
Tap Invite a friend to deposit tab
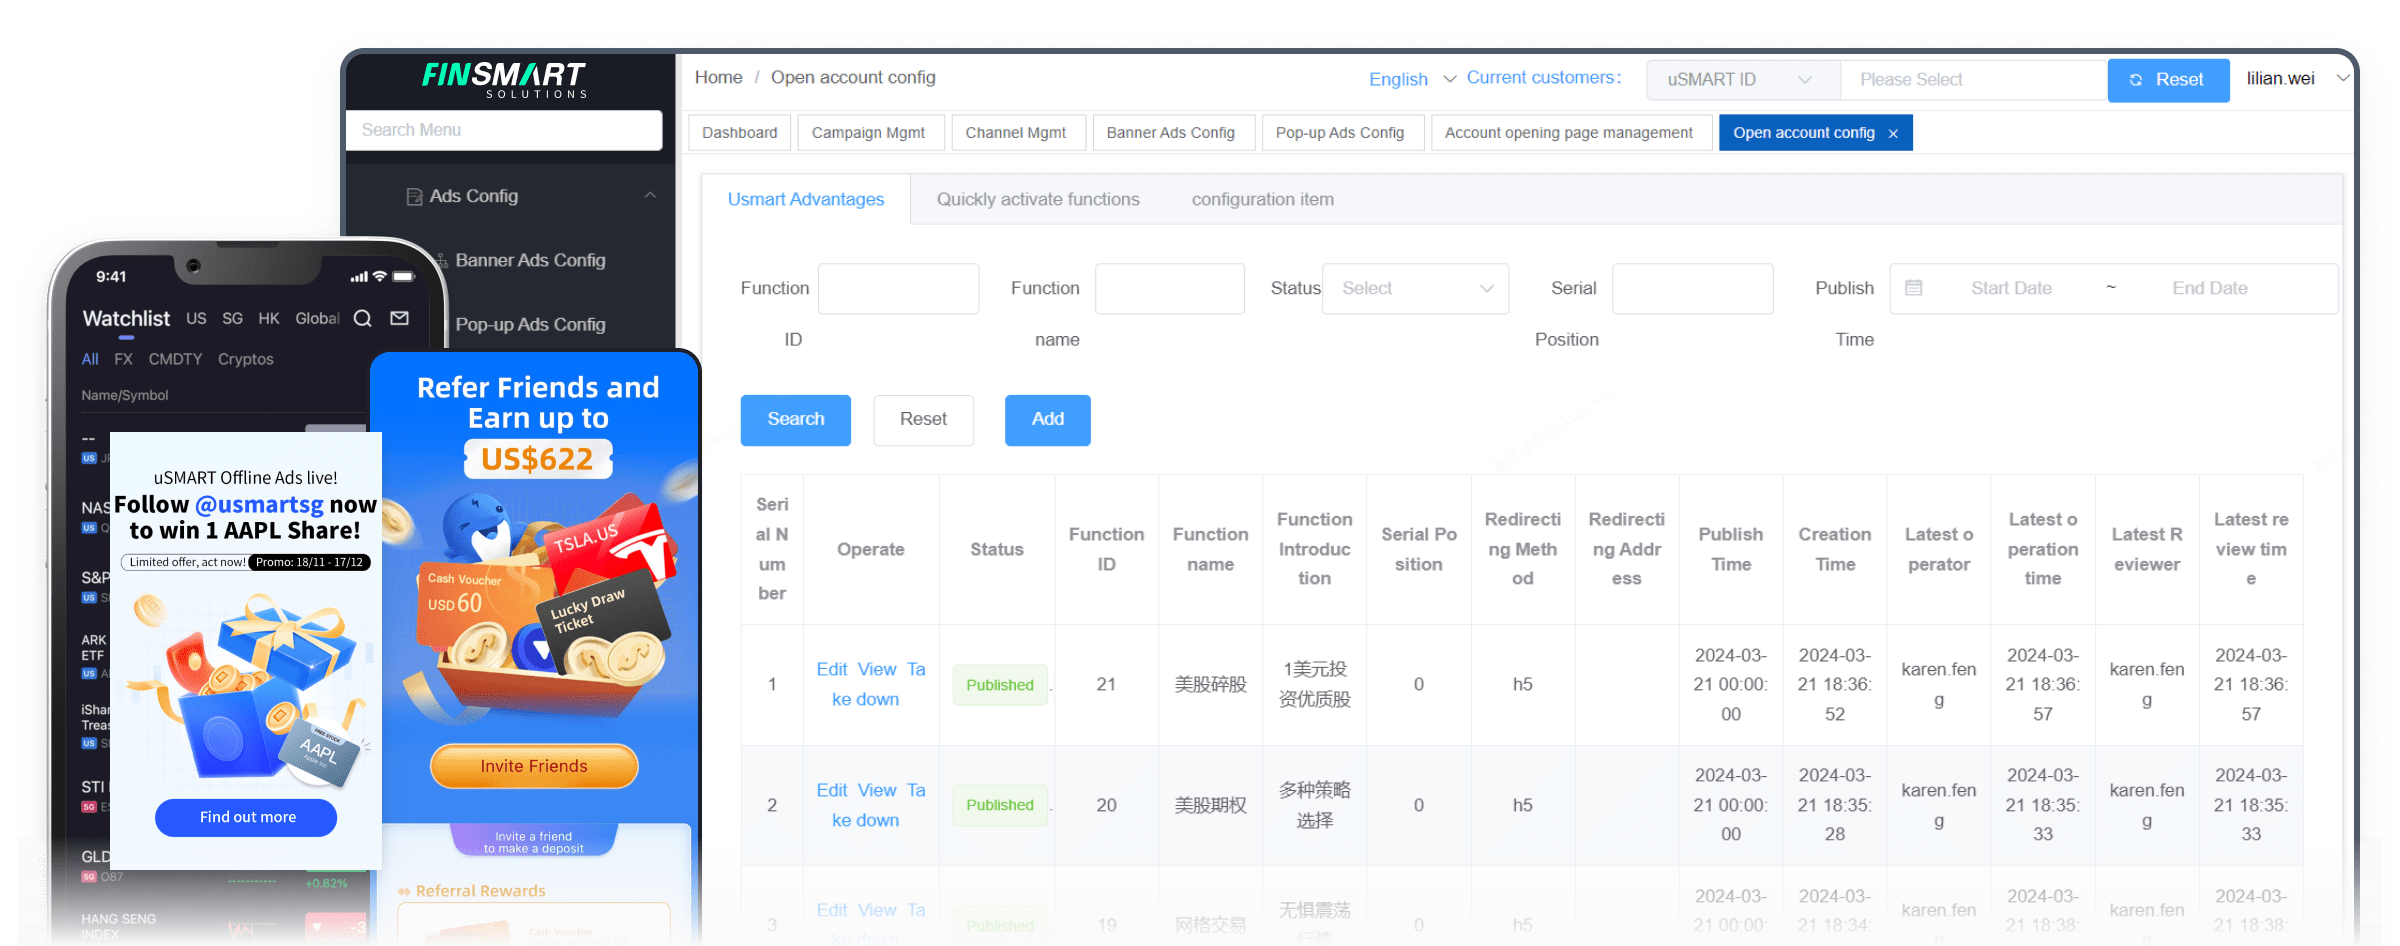534,842
